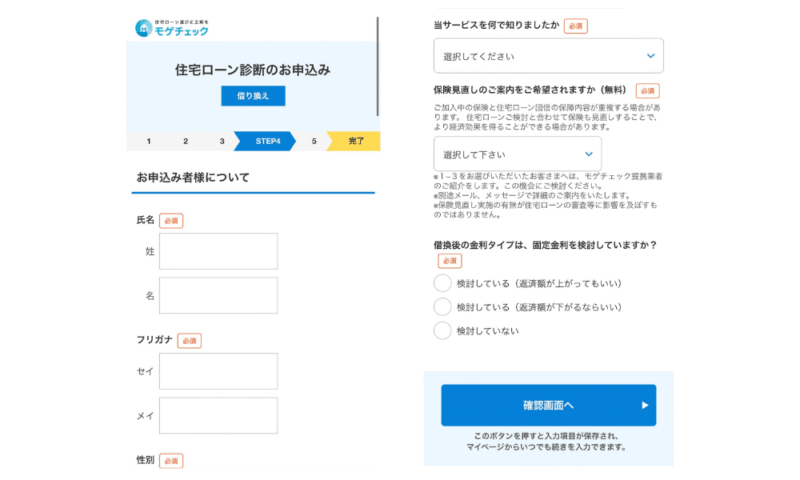Click chevron icon of 保険見直し dropdown
Screen dimensions: 800x480
click(589, 154)
